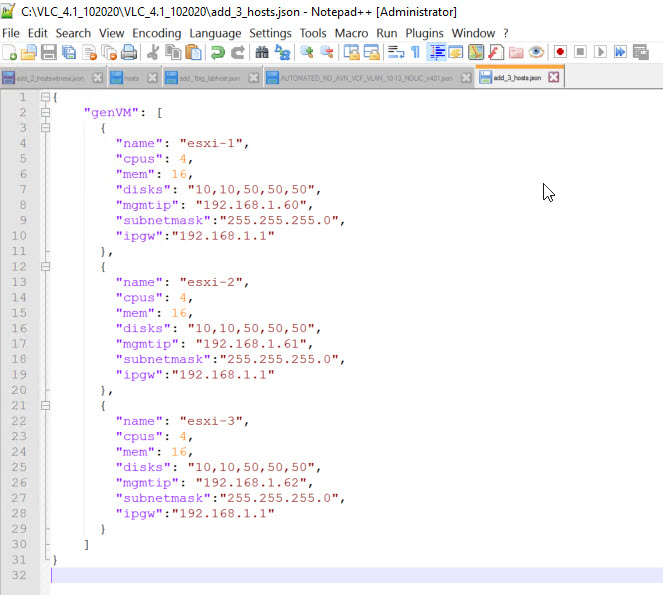Collapse the esxi-3 object fold marker
The image size is (663, 595).
tap(45, 406)
